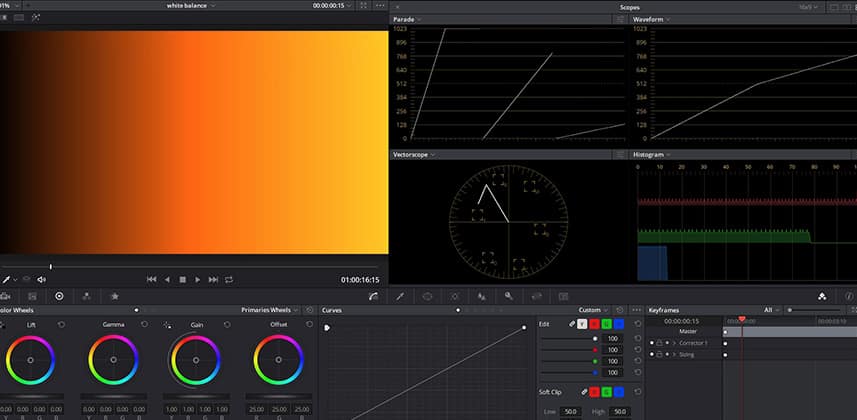Open Parade scope type dropdown
The image size is (857, 420).
pyautogui.click(x=407, y=19)
